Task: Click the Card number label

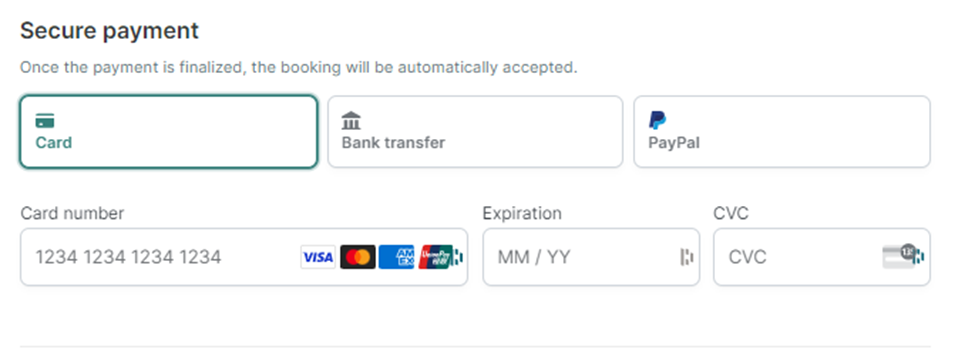Action: click(x=72, y=213)
